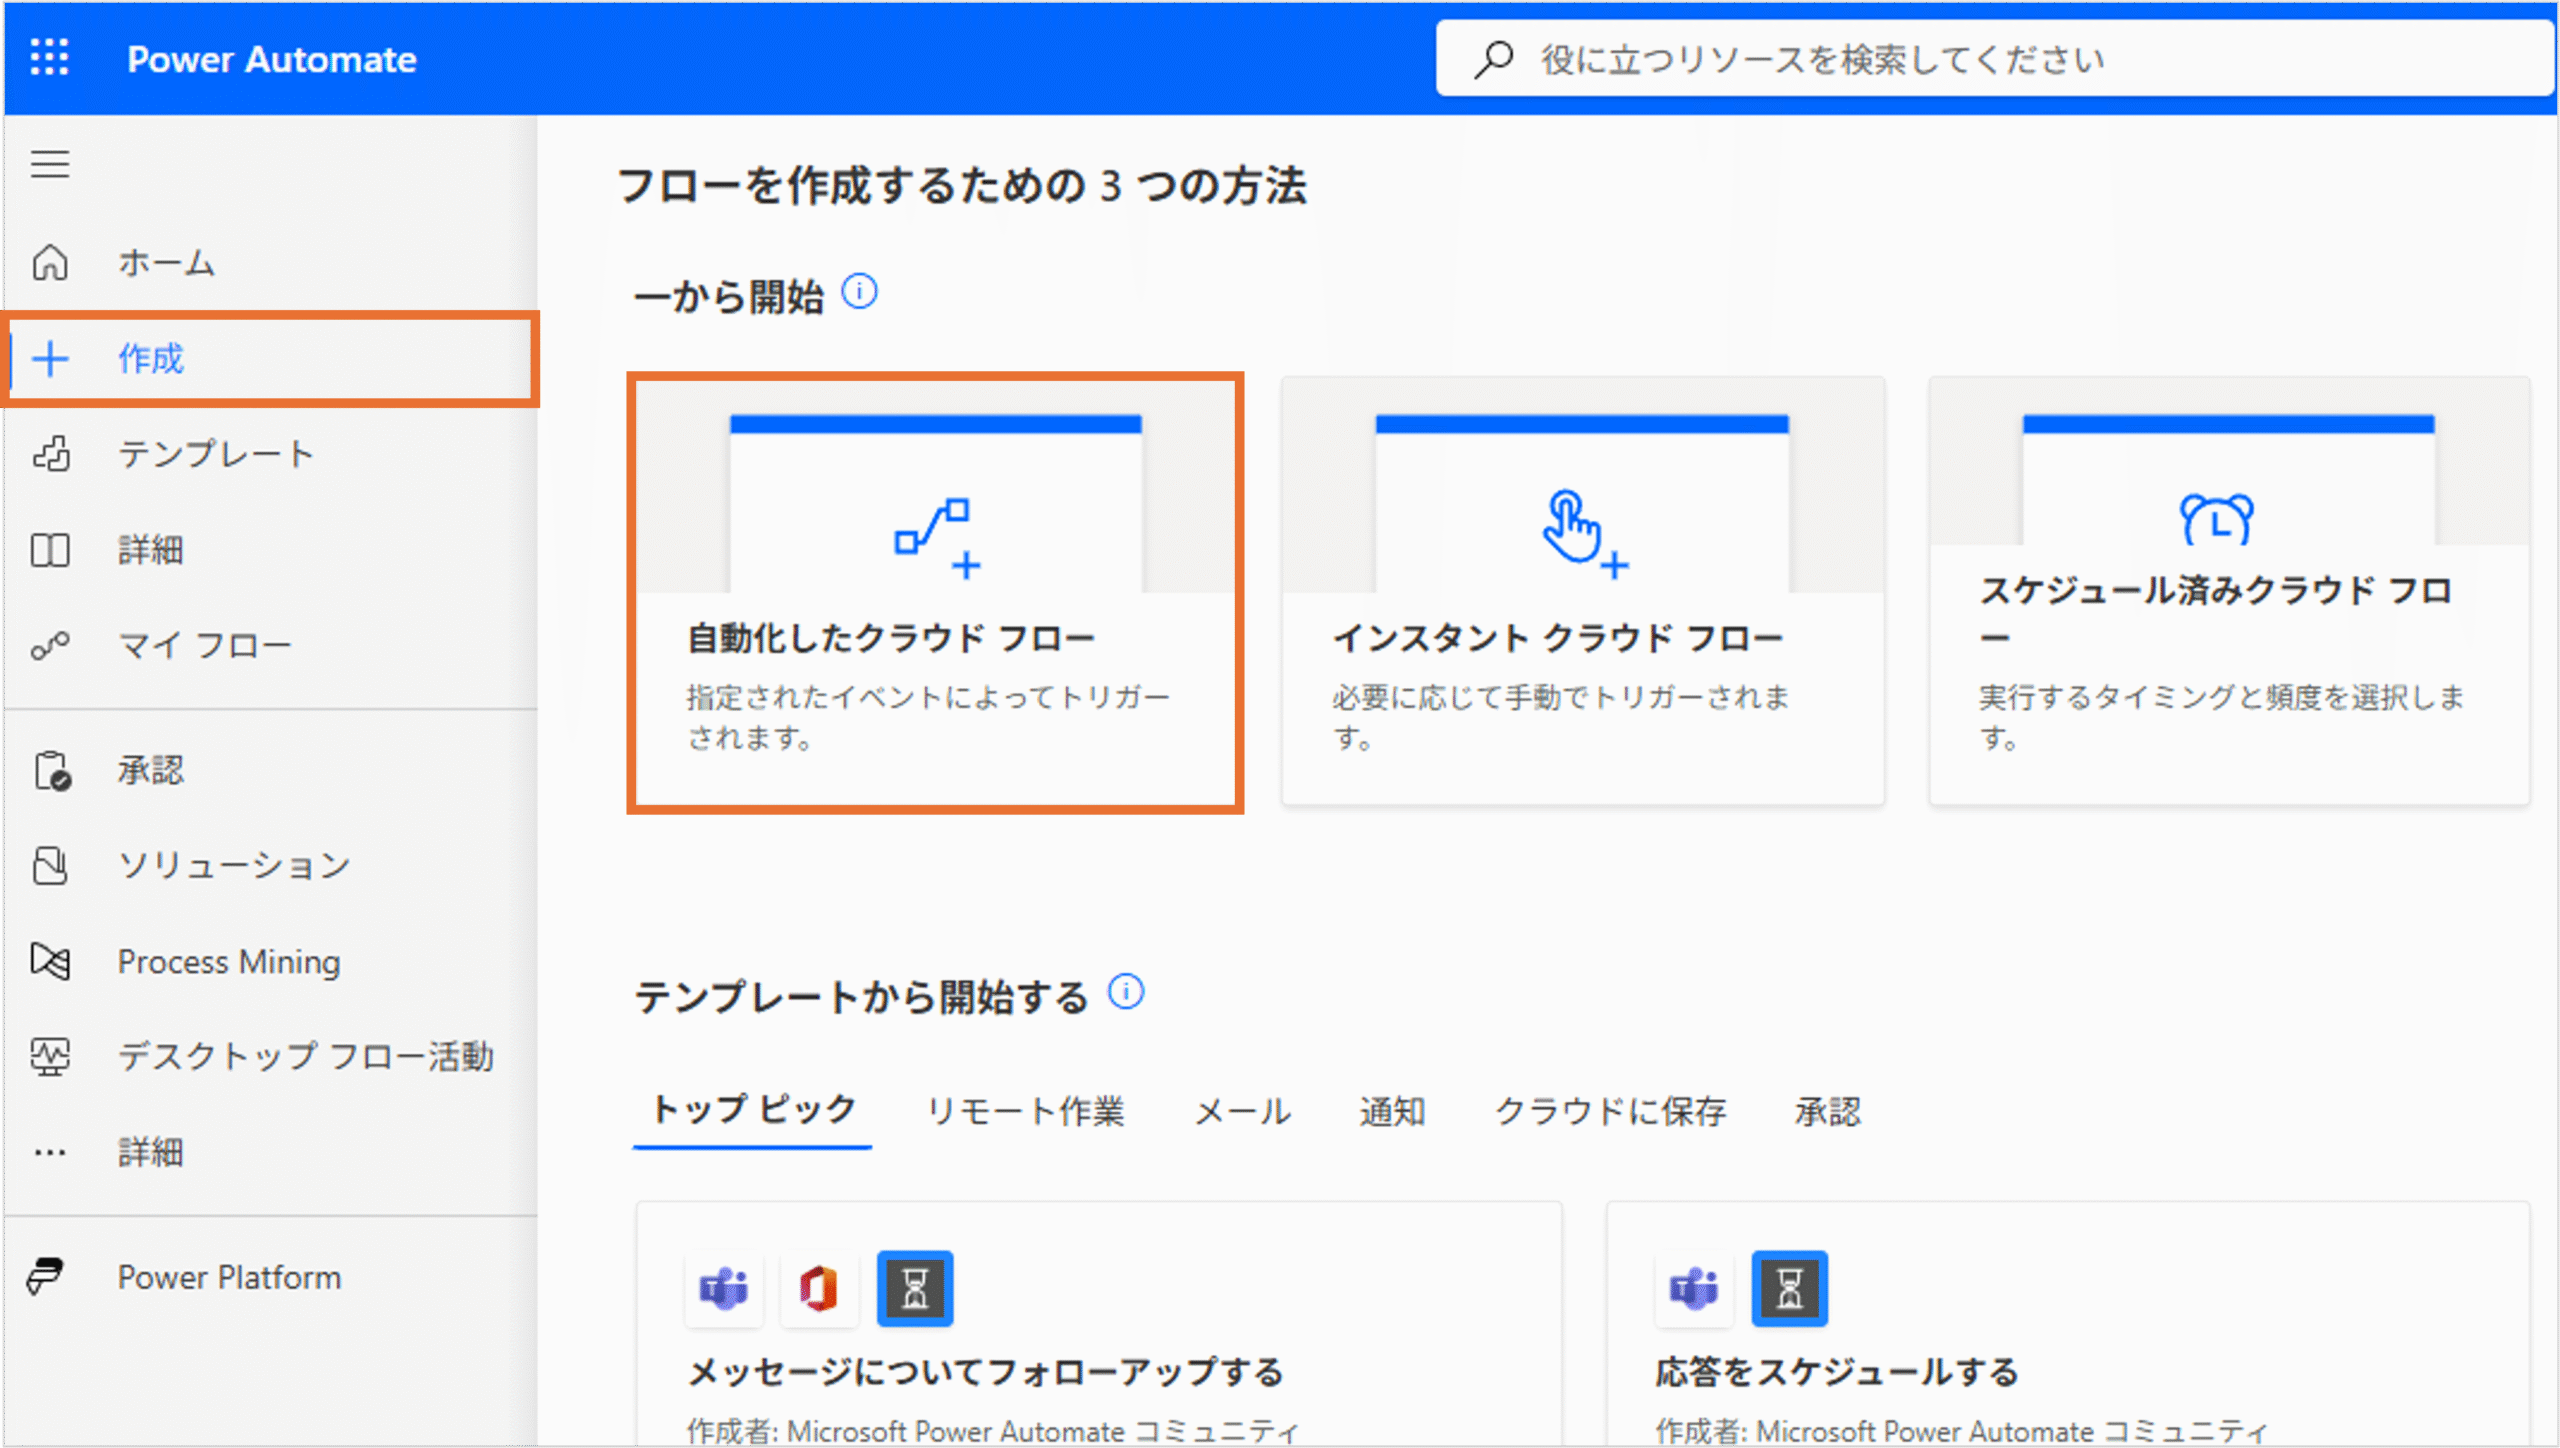Click the 承認 approvals clipboard icon
Screen dimensions: 2560x1448
(51, 770)
